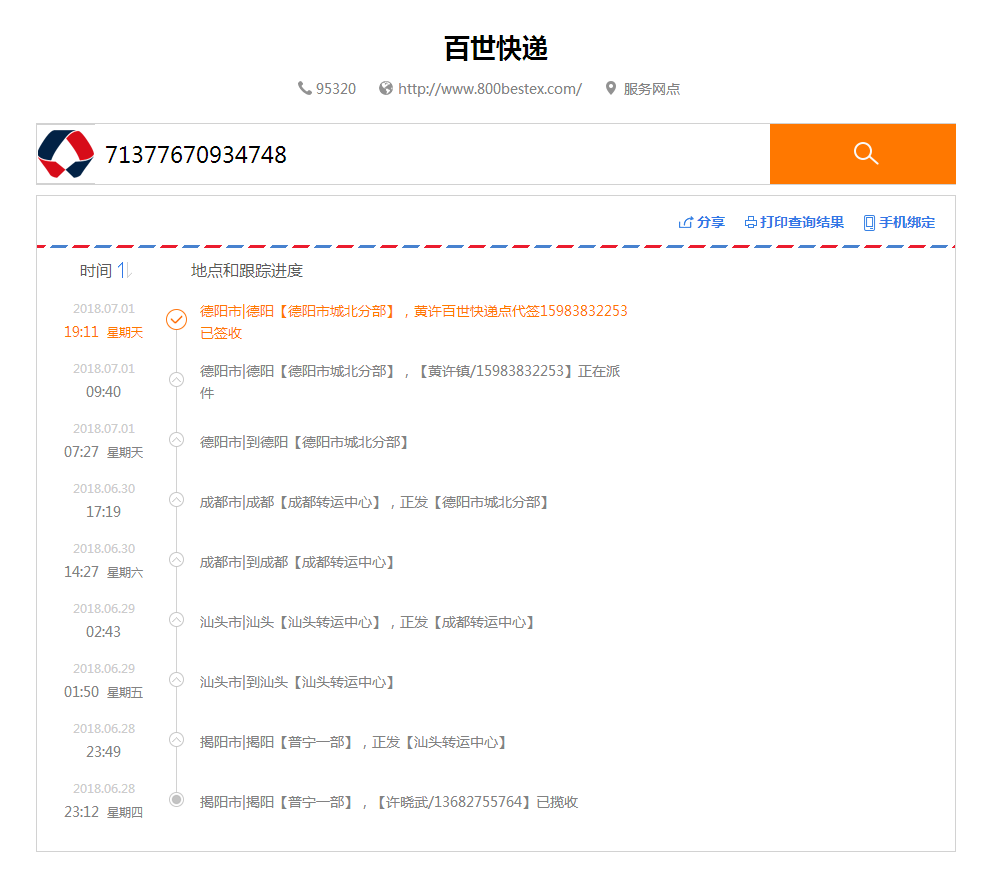Click the timeline marker at 14:27 entry
The width and height of the screenshot is (996, 869).
click(x=177, y=560)
